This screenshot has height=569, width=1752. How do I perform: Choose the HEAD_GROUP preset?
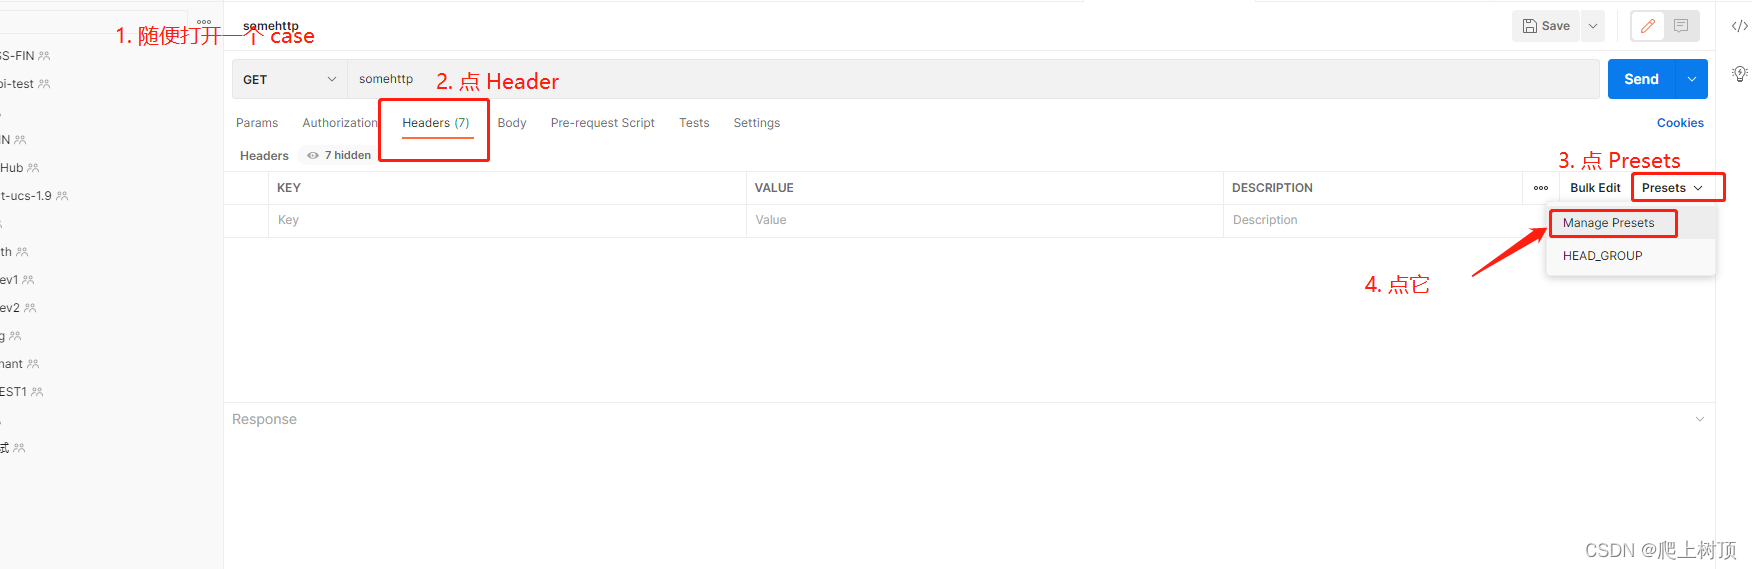[1603, 256]
